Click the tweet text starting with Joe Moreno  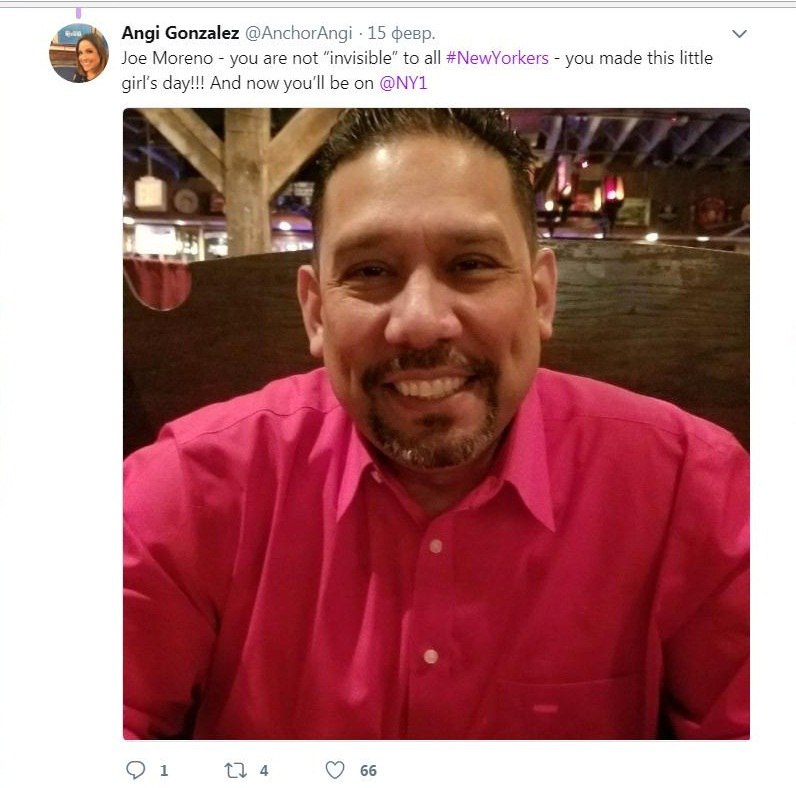point(417,58)
